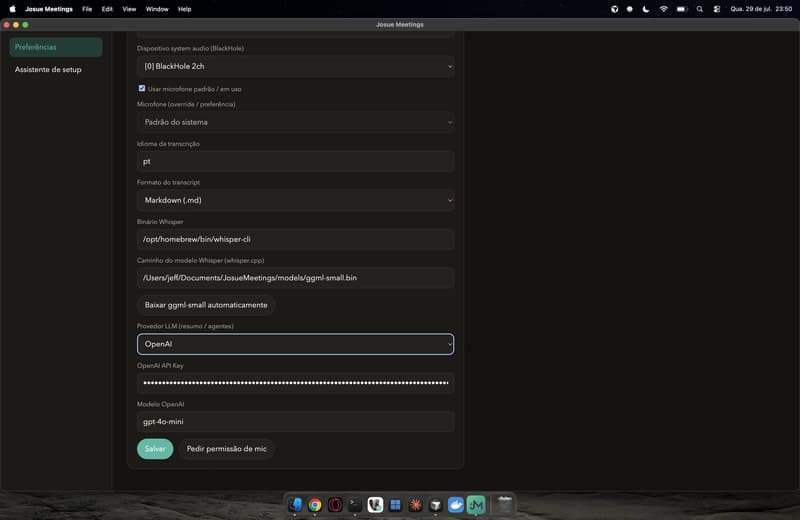
Task: Launch Google Chrome from the Dock
Action: 315,505
